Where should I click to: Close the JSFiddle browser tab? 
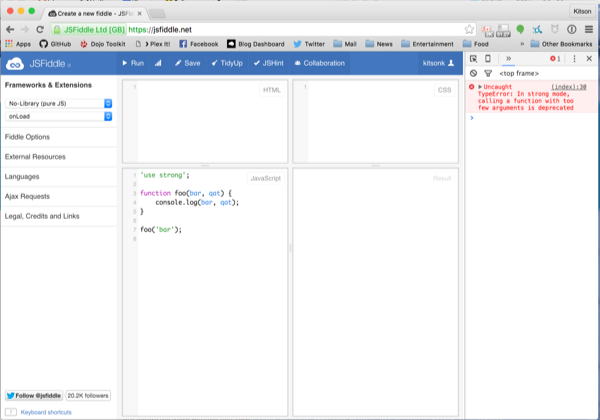pyautogui.click(x=140, y=13)
